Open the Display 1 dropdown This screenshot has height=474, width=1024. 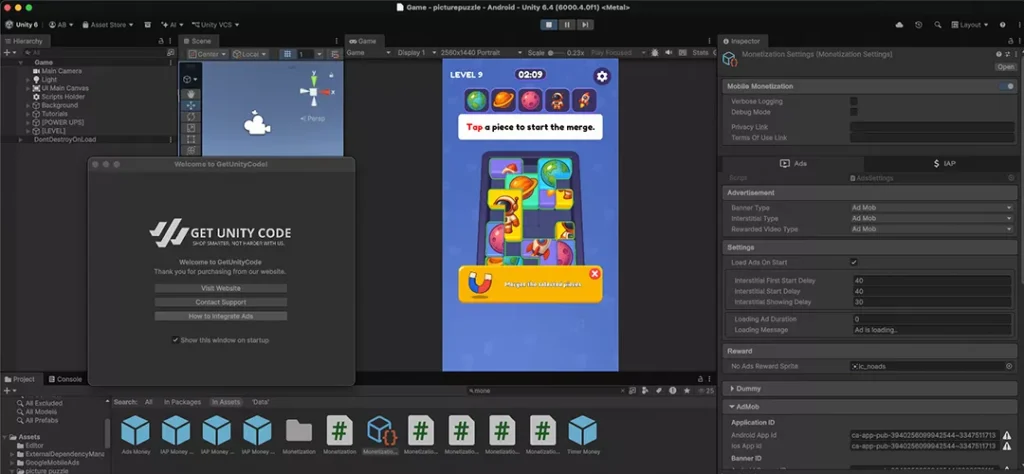pyautogui.click(x=415, y=52)
